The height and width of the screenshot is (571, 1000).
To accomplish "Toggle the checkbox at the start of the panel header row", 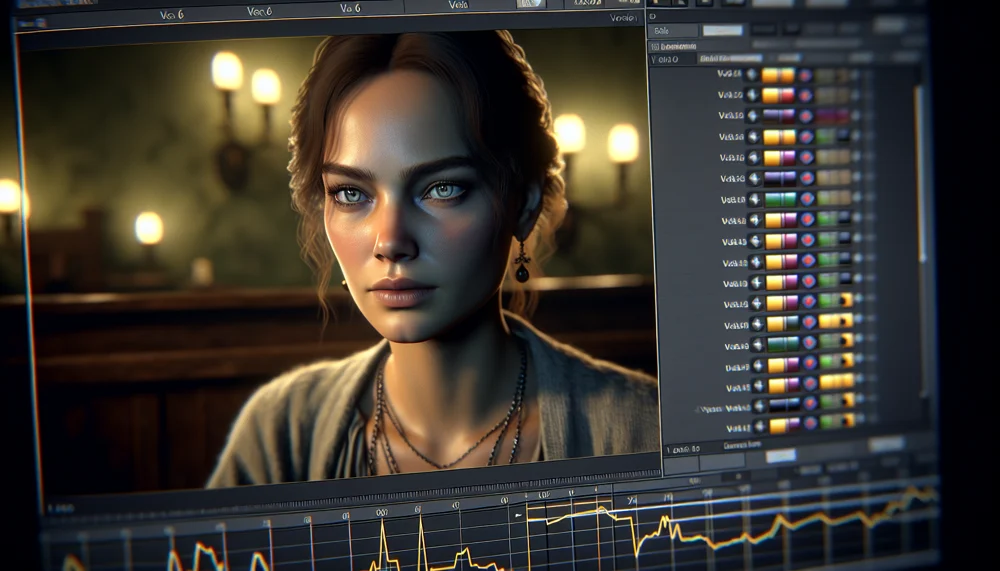I will point(656,59).
